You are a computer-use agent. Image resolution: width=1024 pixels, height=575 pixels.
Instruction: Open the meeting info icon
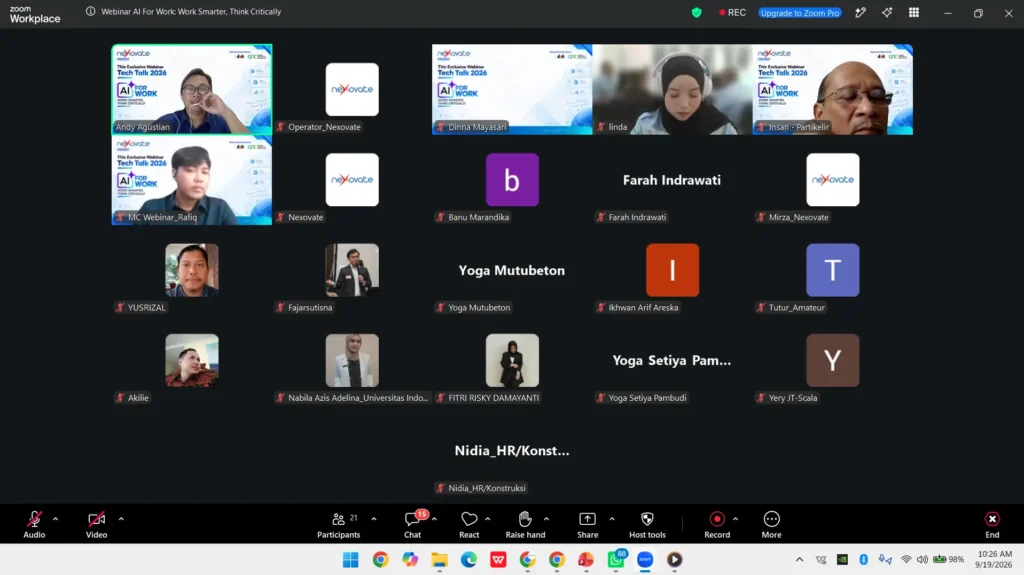pos(91,11)
